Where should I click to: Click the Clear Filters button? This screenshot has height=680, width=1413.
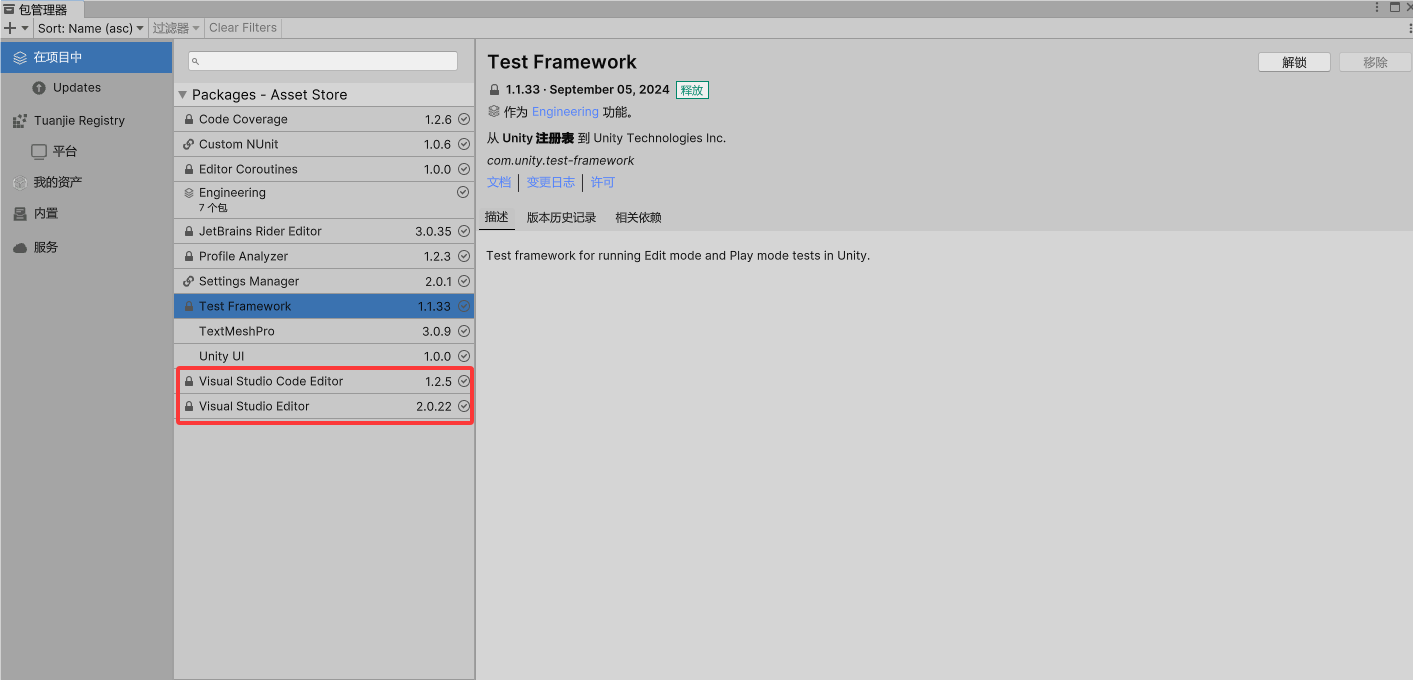pyautogui.click(x=243, y=28)
